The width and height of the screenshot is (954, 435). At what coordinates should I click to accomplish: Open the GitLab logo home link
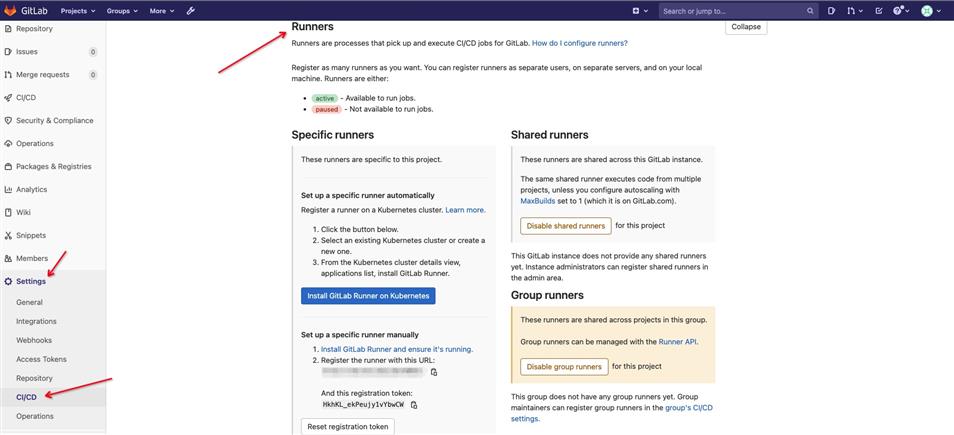tap(27, 10)
